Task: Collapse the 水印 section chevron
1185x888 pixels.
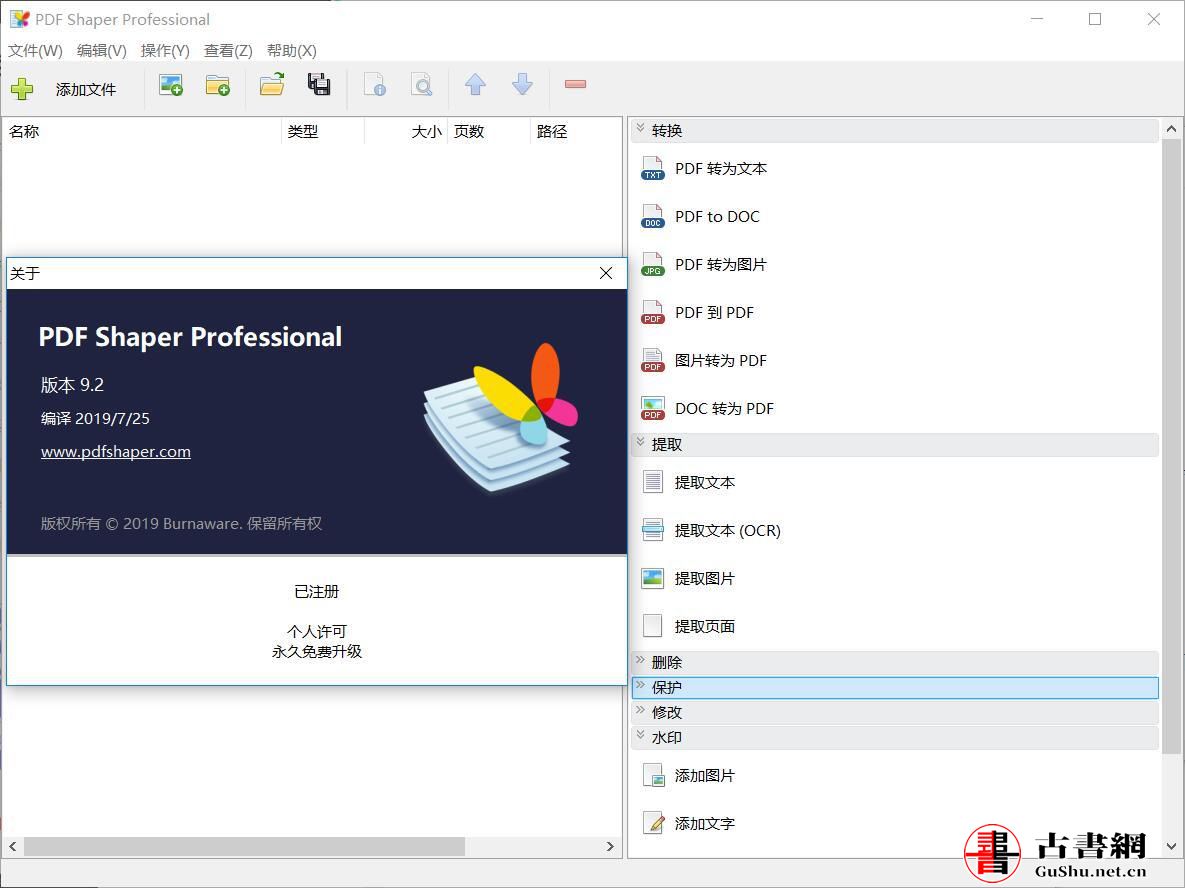Action: [x=640, y=735]
